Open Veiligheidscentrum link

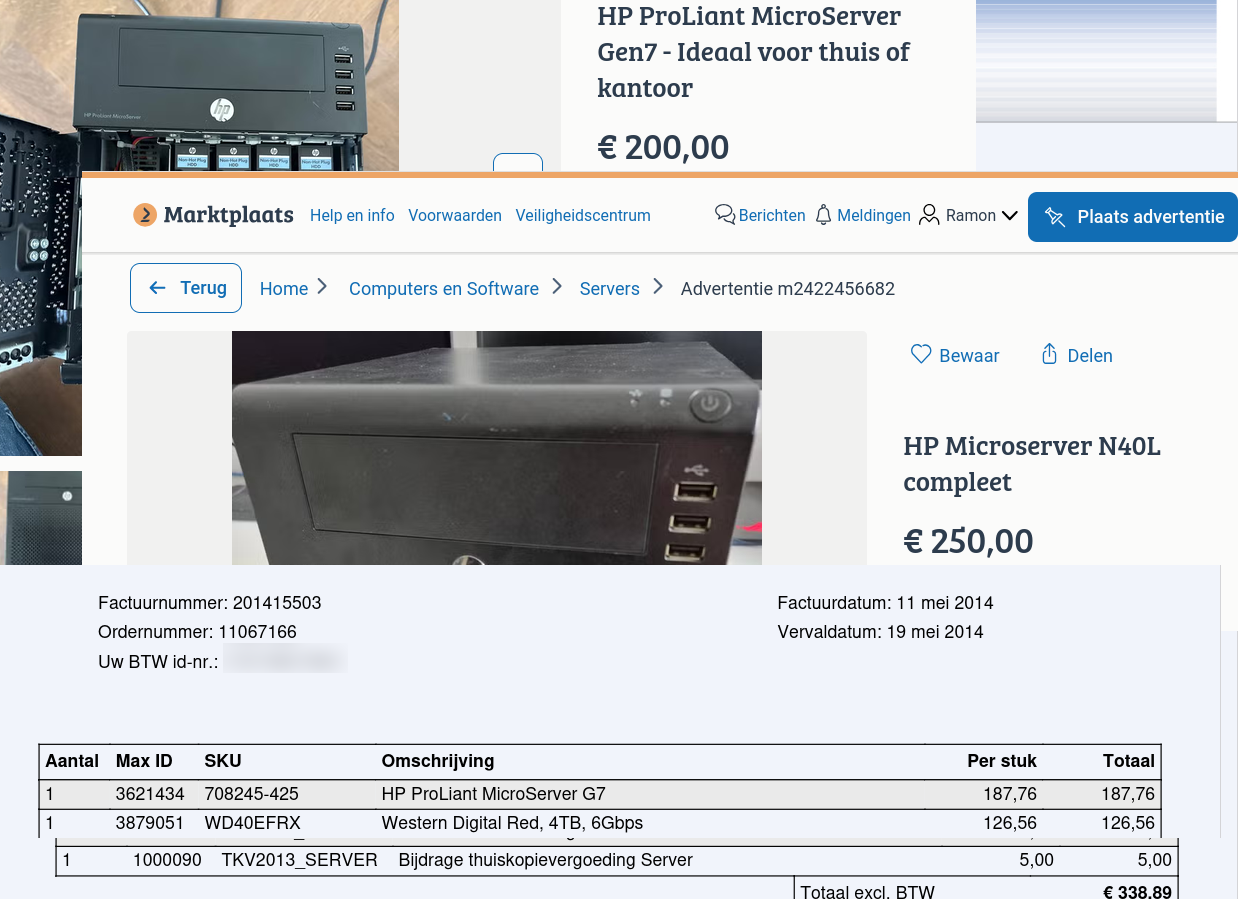(583, 215)
